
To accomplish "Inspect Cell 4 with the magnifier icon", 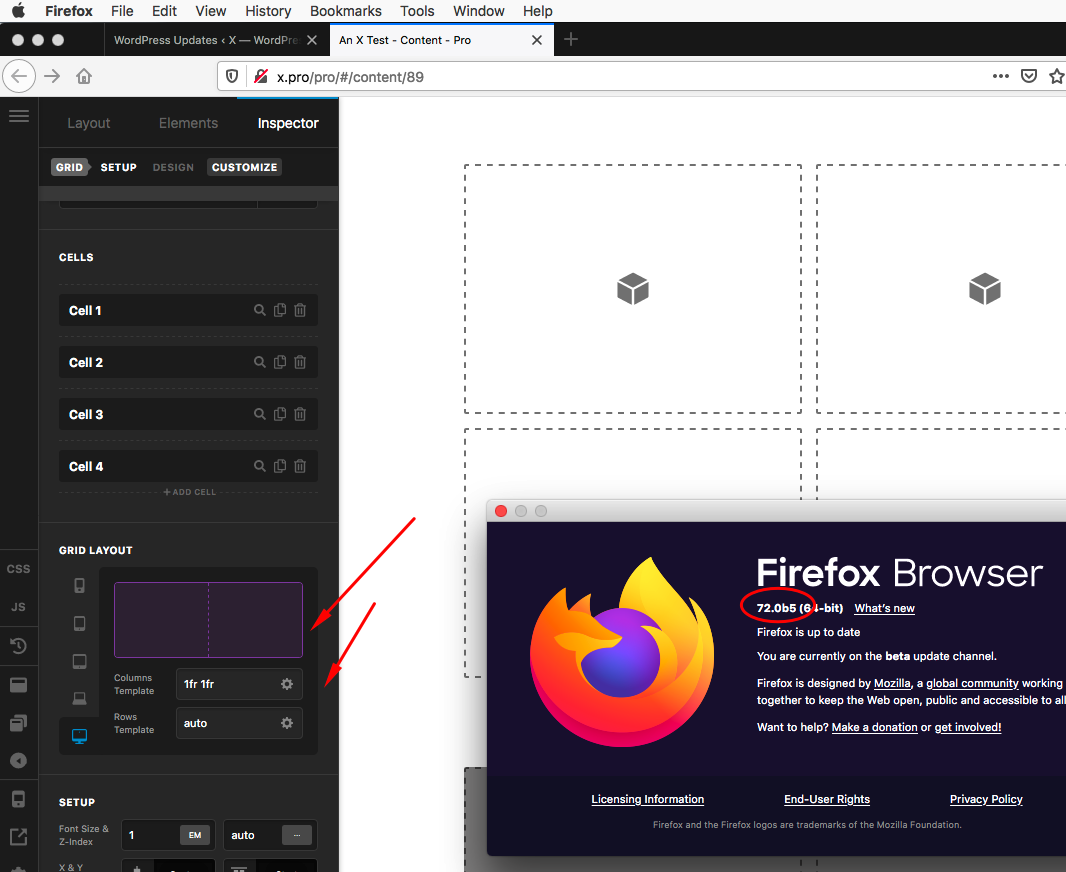I will click(260, 466).
